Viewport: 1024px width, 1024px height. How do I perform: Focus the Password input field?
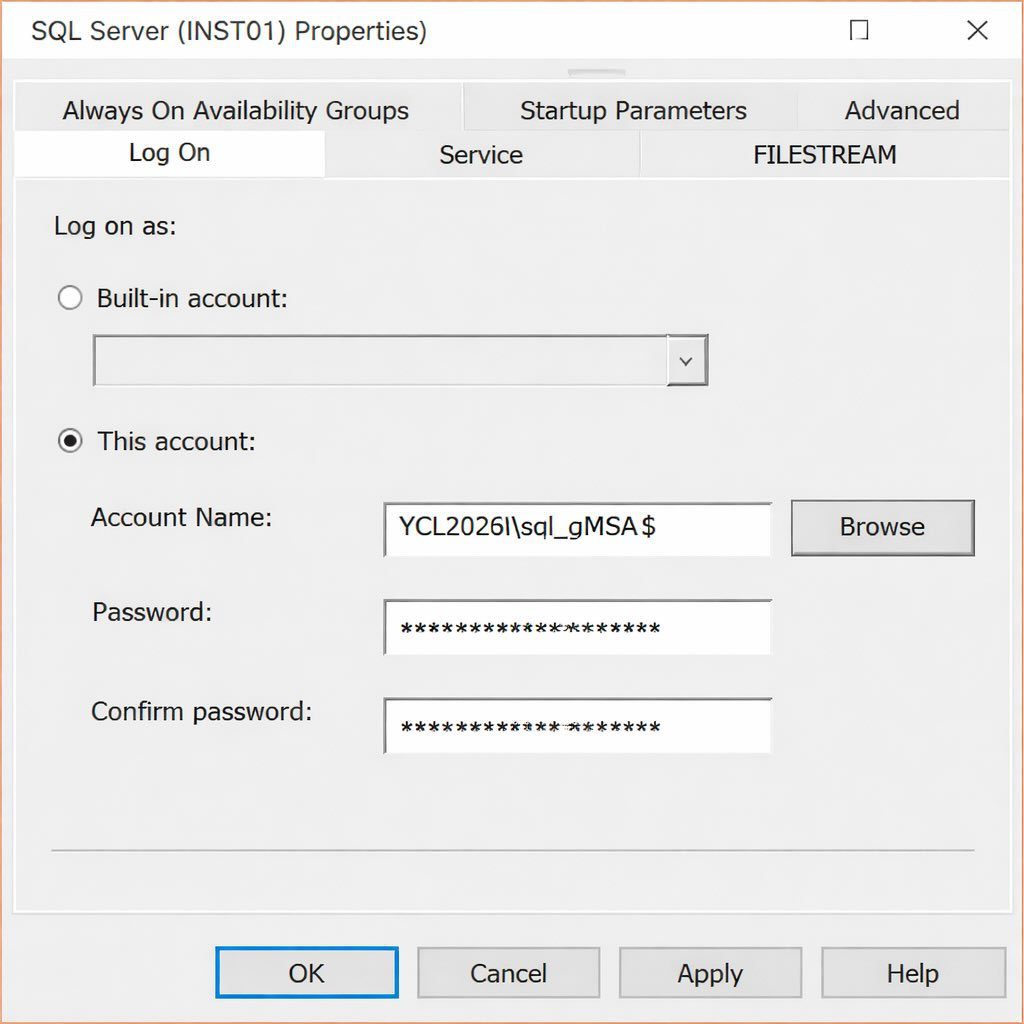[x=577, y=628]
